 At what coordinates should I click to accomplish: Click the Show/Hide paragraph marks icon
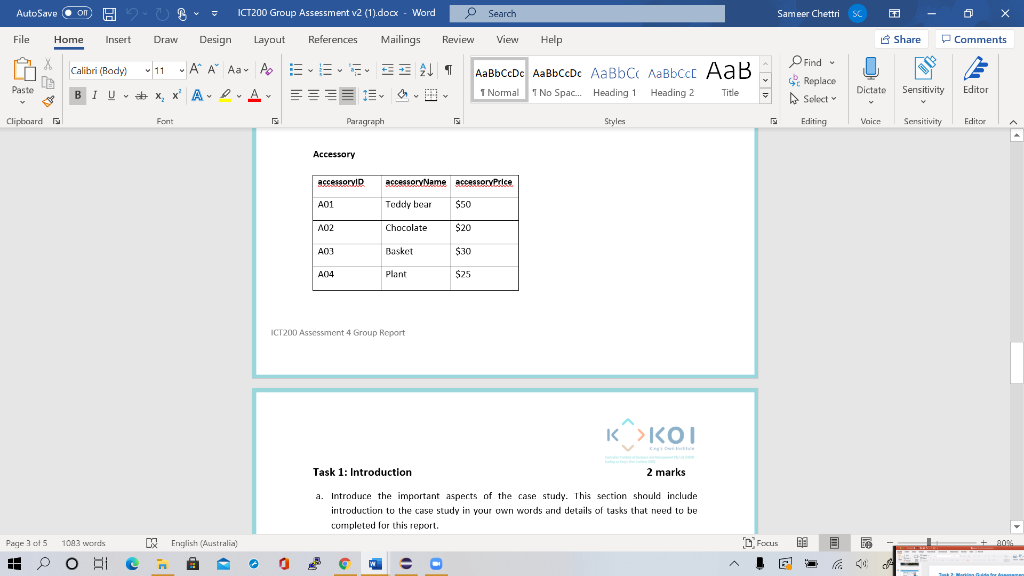(x=449, y=70)
